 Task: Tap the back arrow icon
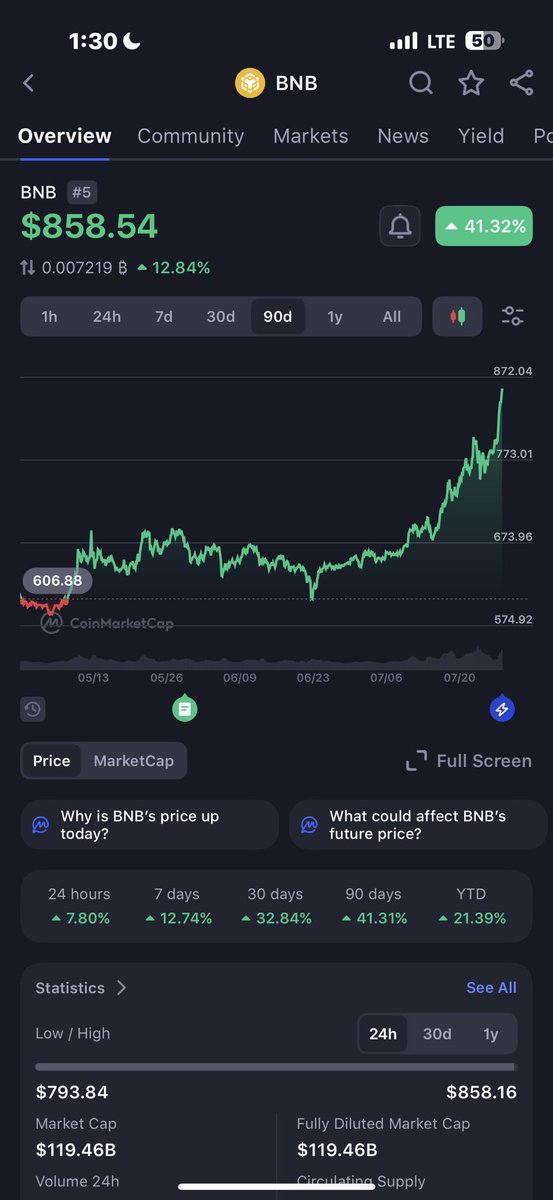tap(28, 83)
